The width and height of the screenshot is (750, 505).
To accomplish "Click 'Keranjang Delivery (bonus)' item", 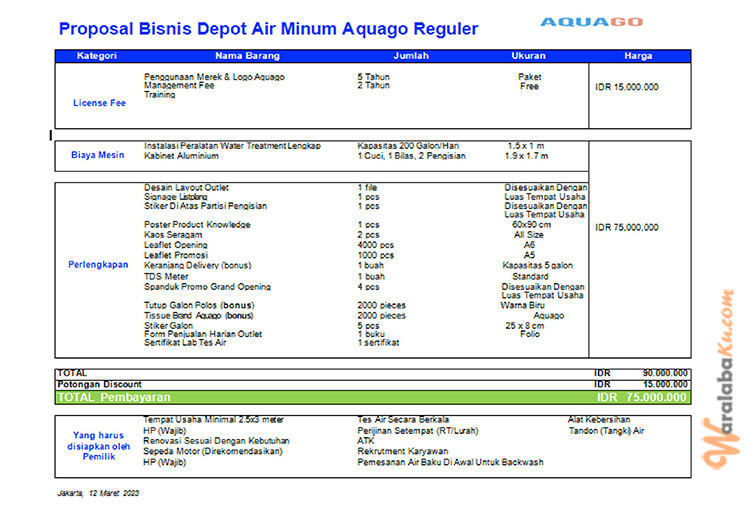I will click(x=198, y=265).
